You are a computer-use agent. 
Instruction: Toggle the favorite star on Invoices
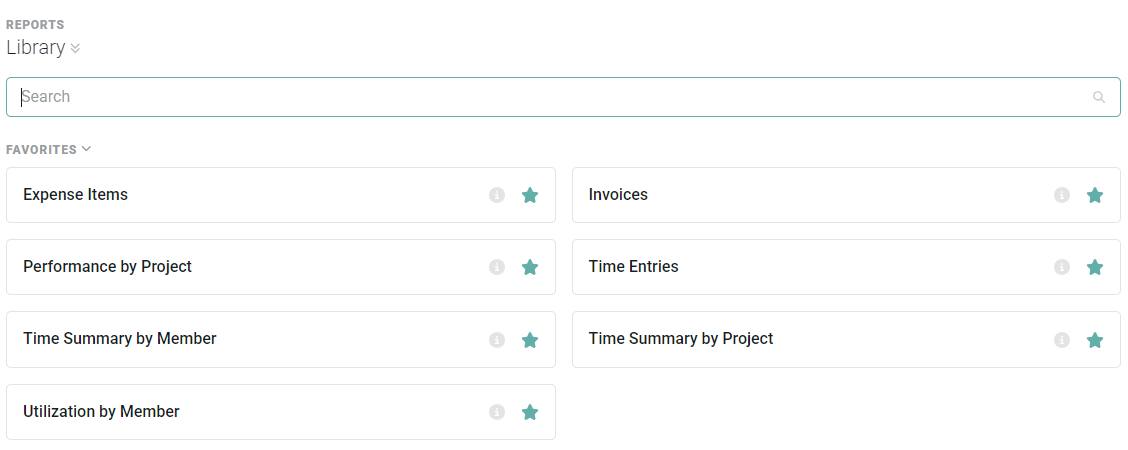click(1095, 195)
